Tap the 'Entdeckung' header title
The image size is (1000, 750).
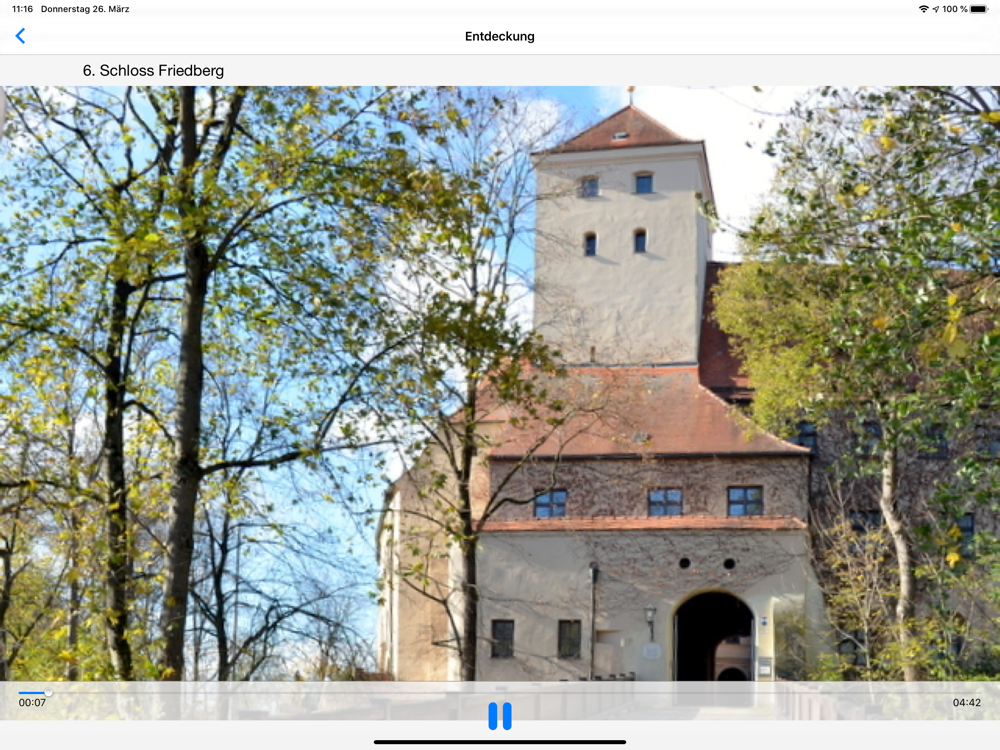pos(499,36)
